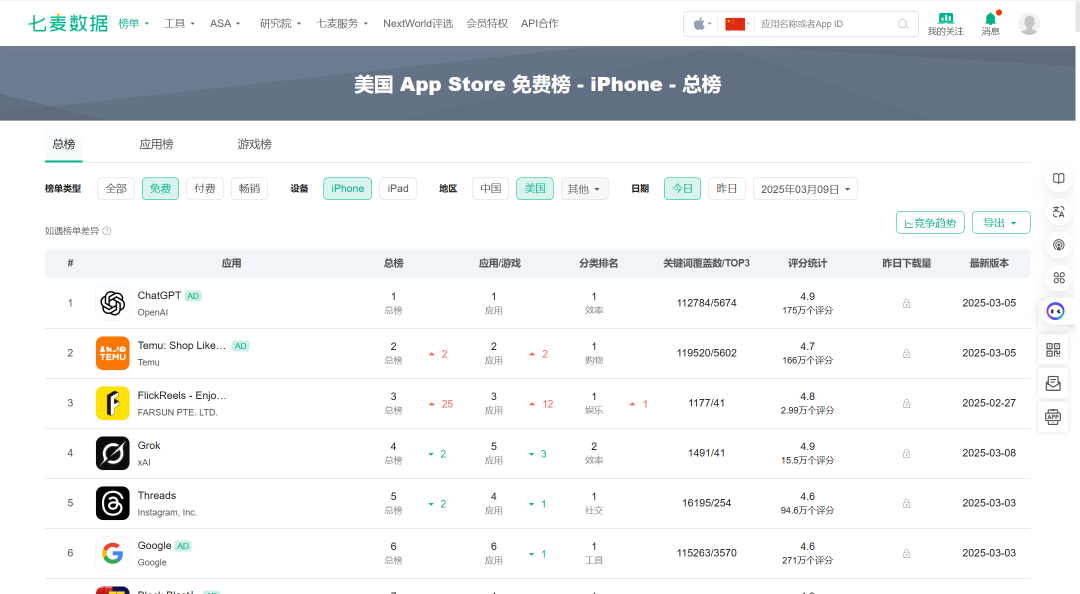
Task: Click the Temu app icon
Action: click(112, 353)
